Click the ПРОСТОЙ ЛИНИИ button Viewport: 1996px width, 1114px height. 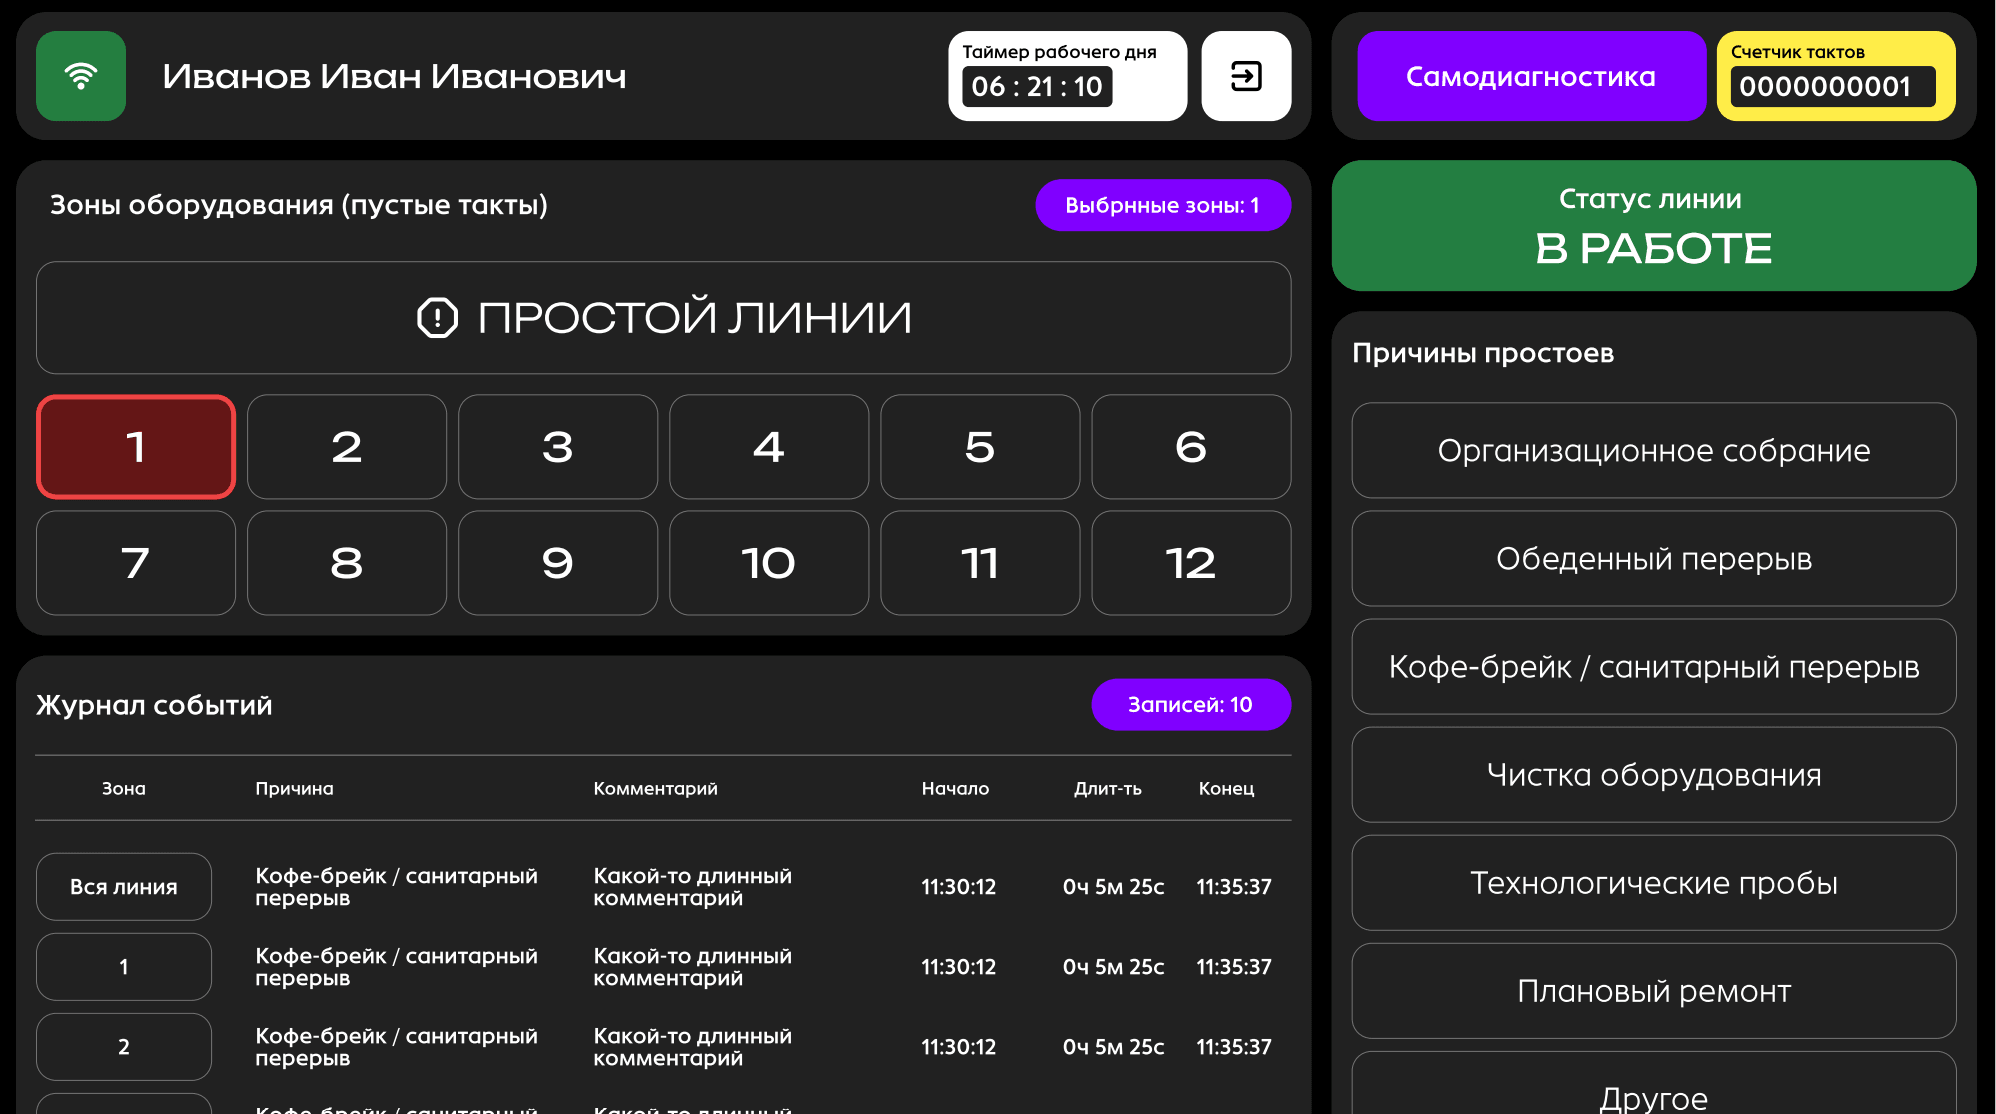(x=664, y=318)
